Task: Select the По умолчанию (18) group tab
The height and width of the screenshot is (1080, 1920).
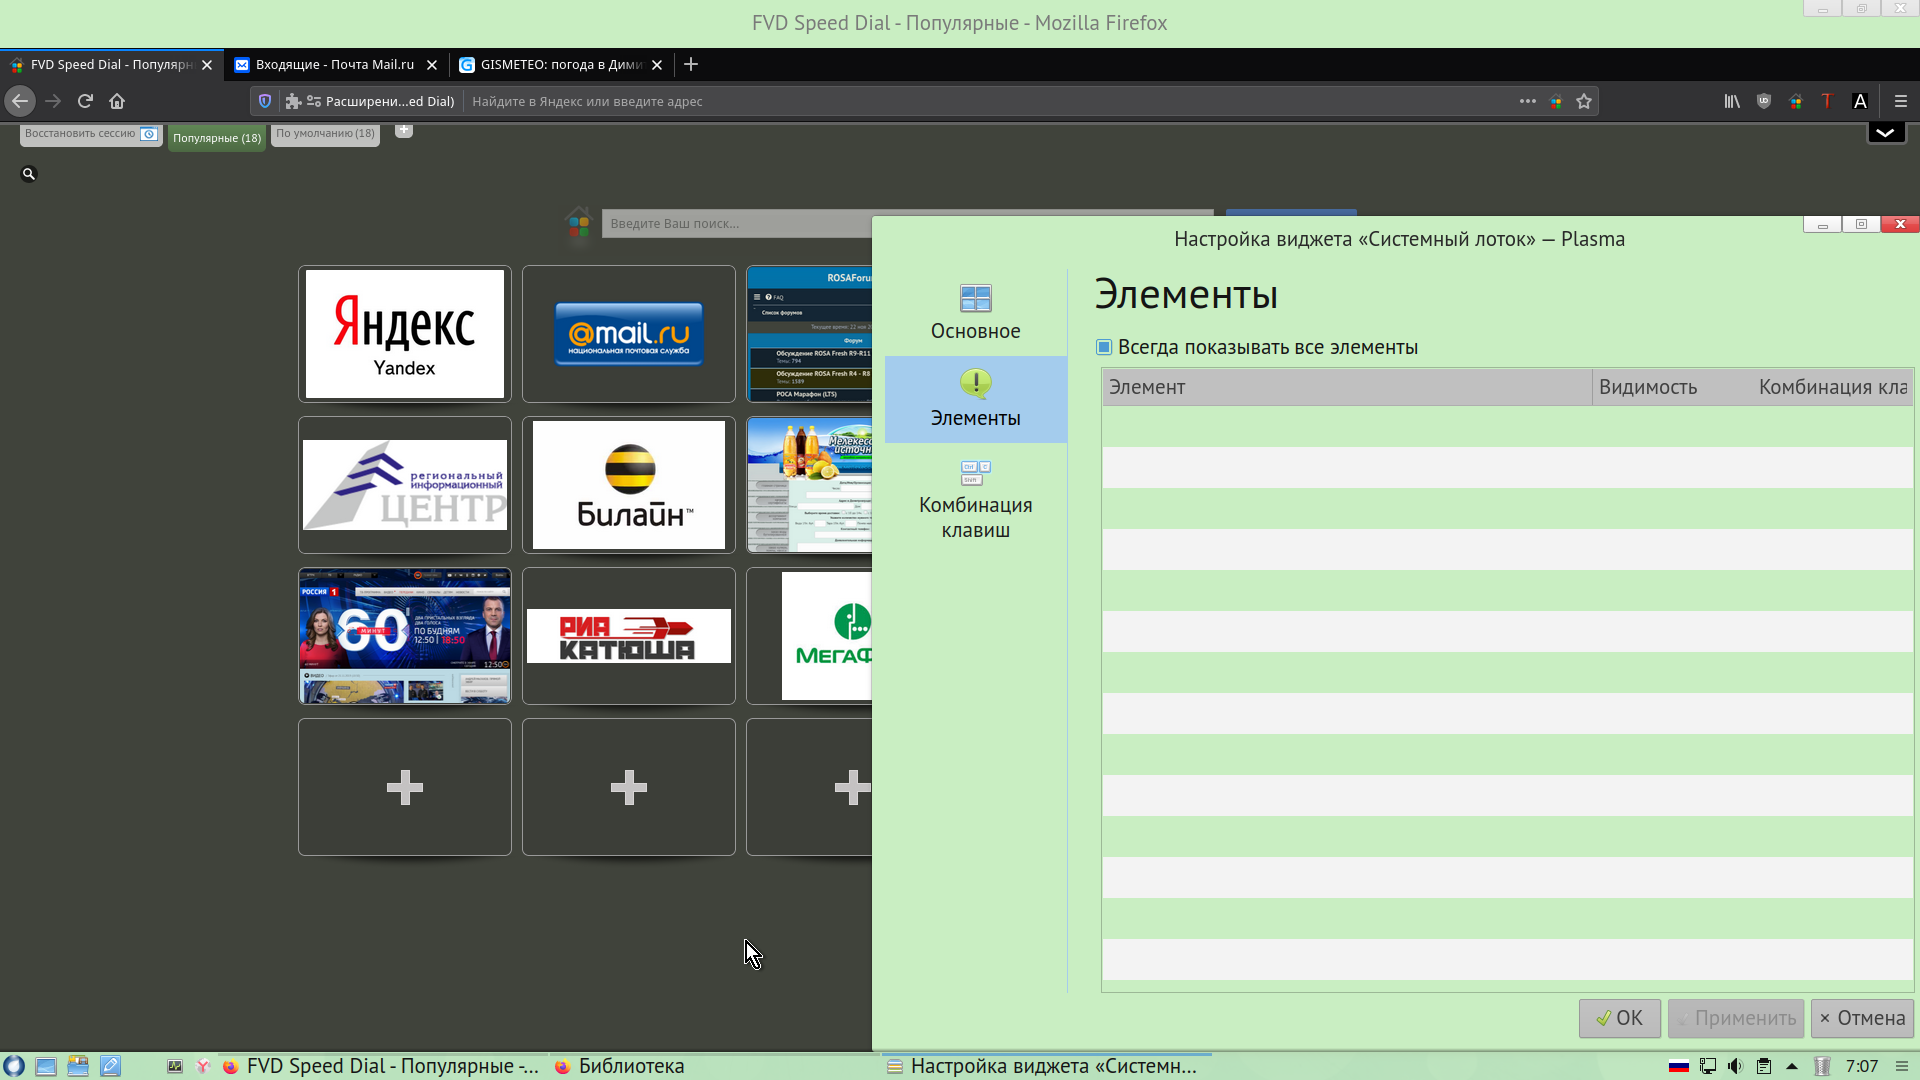Action: click(325, 134)
